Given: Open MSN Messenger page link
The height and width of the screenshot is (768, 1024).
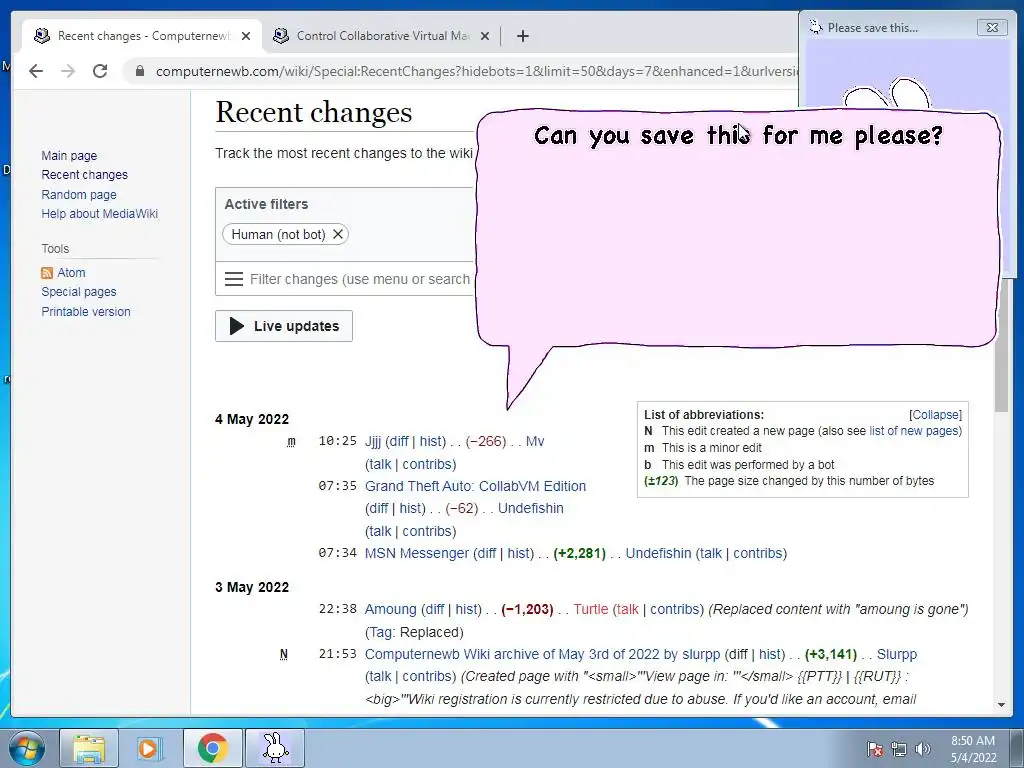Looking at the screenshot, I should [x=417, y=553].
